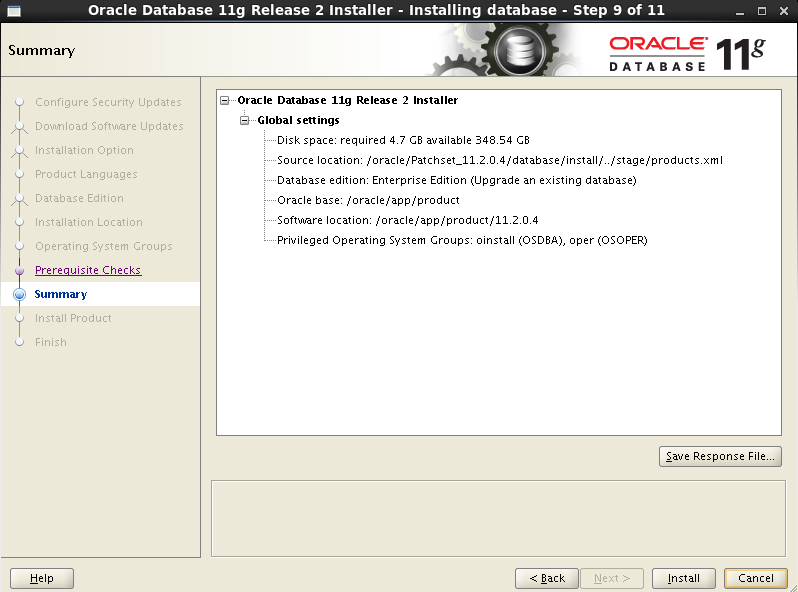Click the Installation Option step
Image resolution: width=798 pixels, height=592 pixels.
[x=84, y=150]
